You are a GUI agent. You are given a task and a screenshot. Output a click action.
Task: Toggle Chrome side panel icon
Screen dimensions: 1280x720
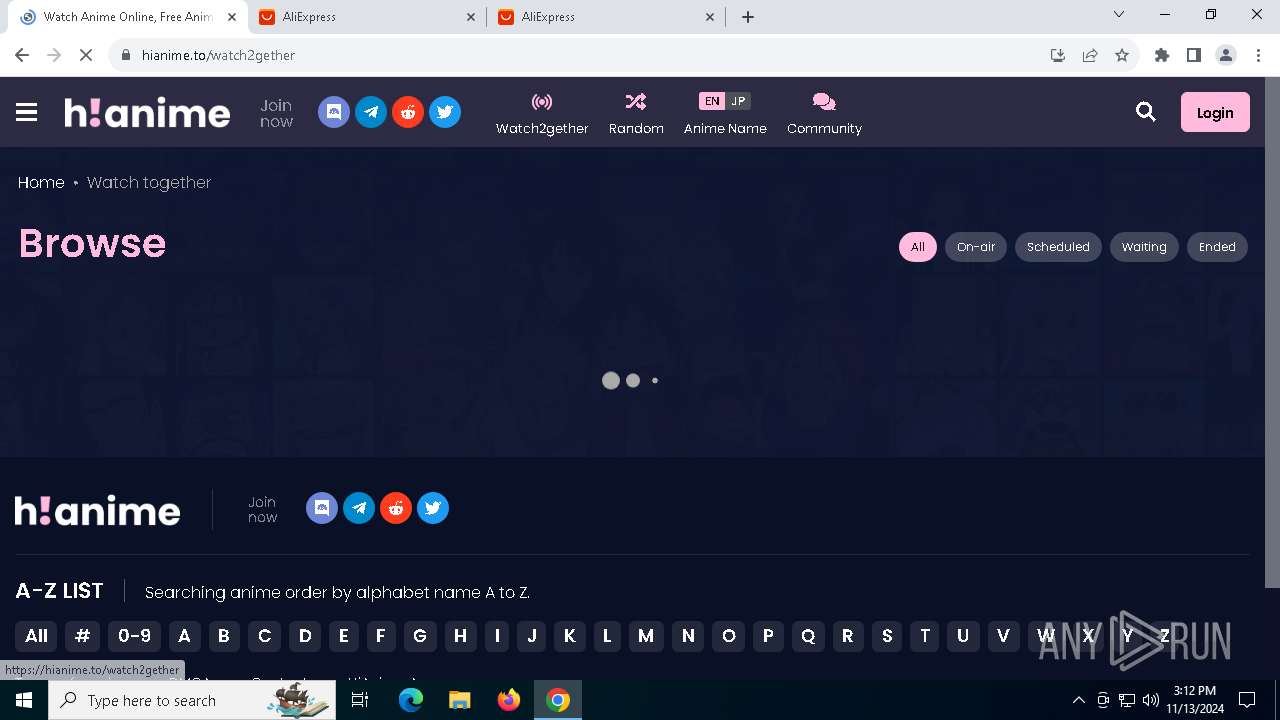click(x=1194, y=55)
